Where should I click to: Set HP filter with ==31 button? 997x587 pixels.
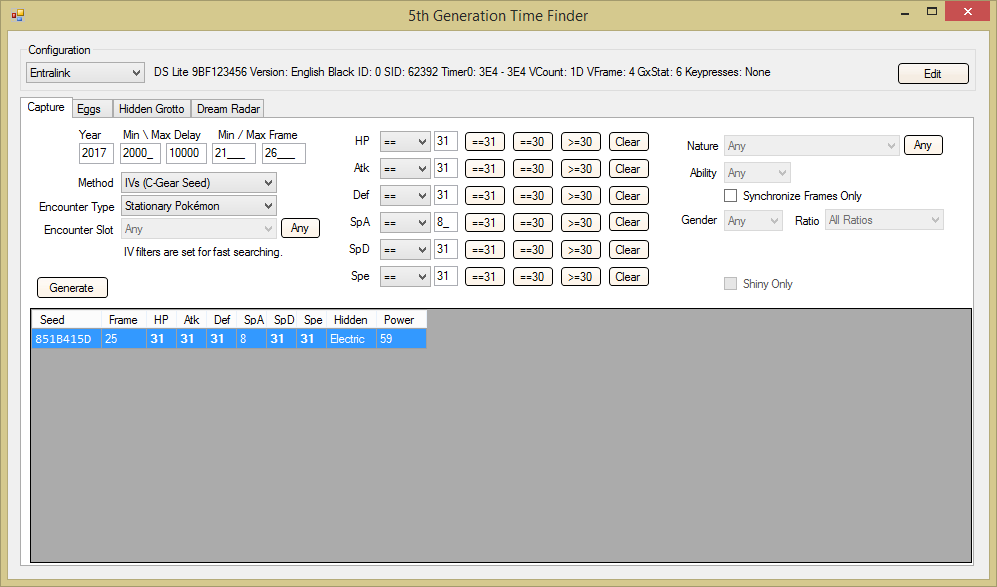coord(485,142)
